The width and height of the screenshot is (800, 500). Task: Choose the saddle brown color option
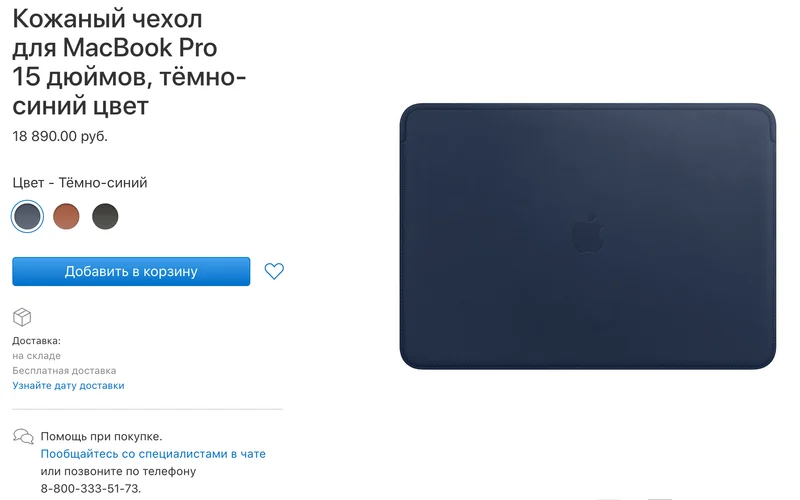[66, 216]
